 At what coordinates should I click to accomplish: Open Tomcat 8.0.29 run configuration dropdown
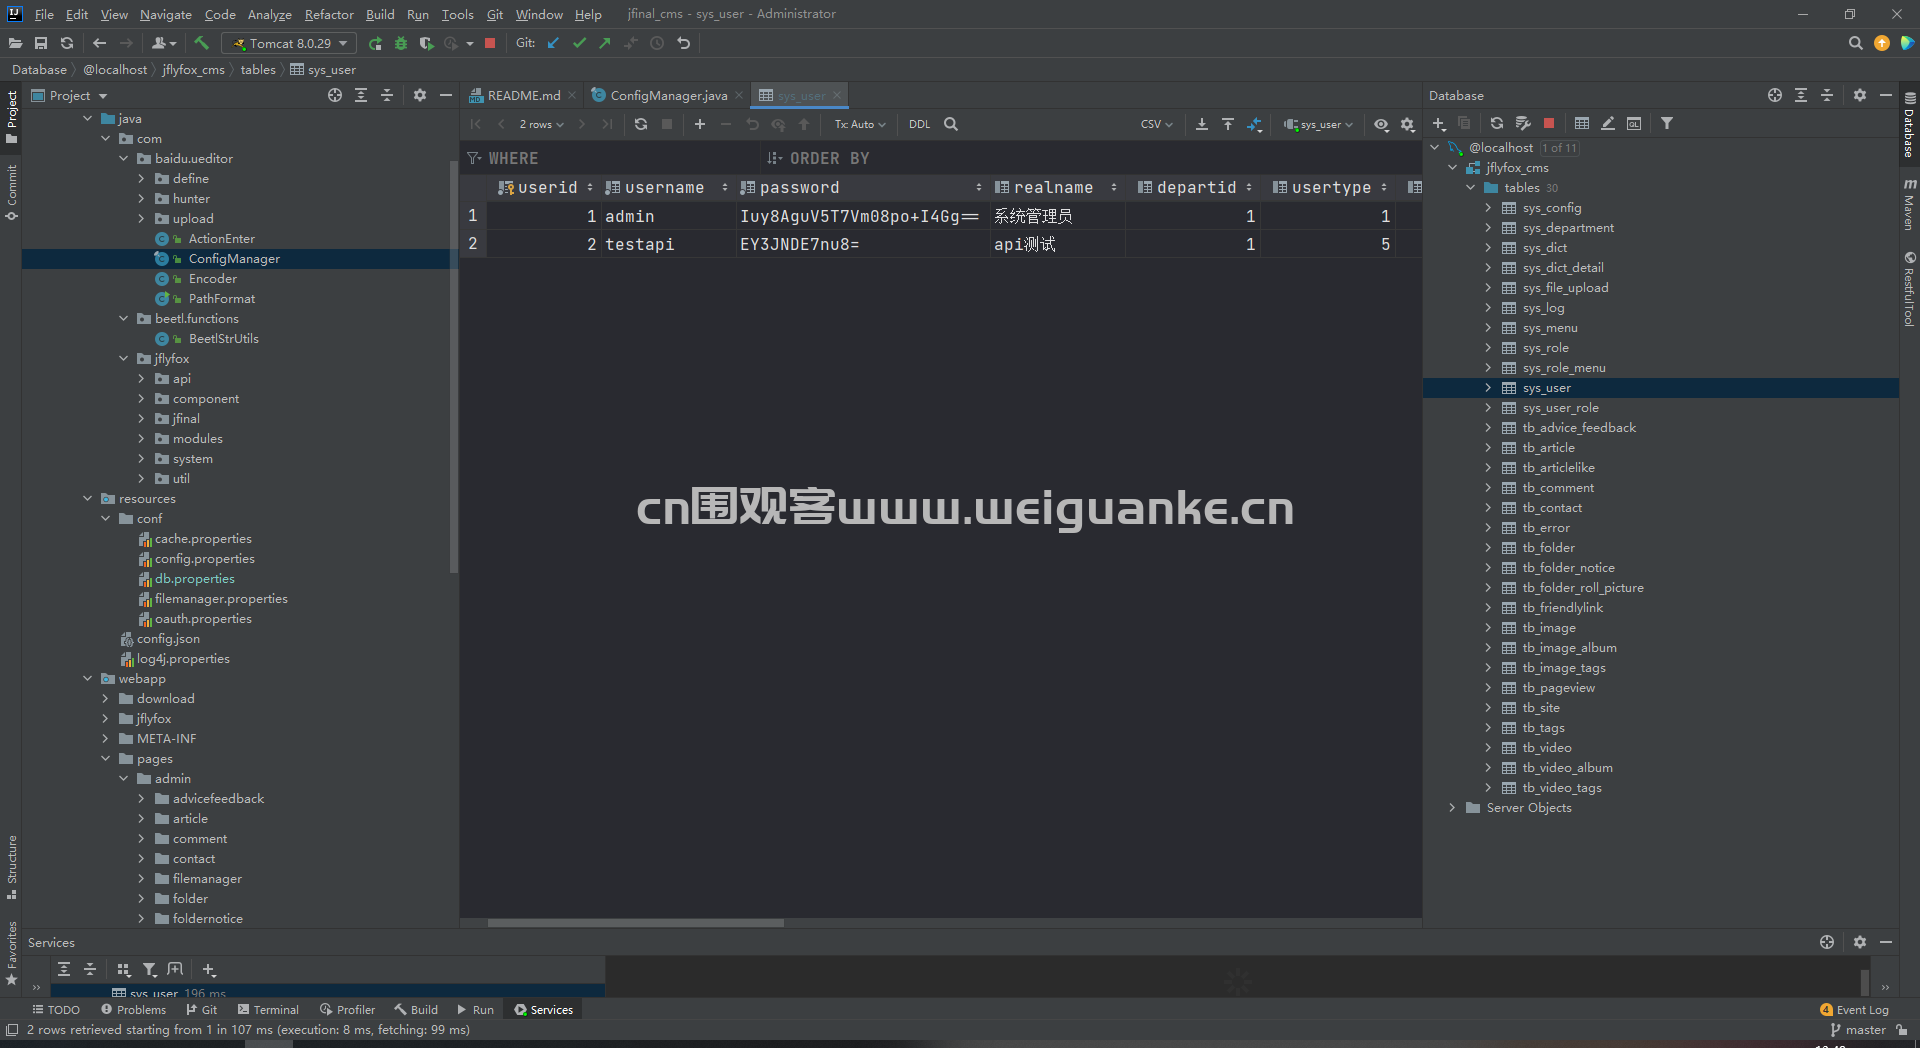(x=289, y=43)
